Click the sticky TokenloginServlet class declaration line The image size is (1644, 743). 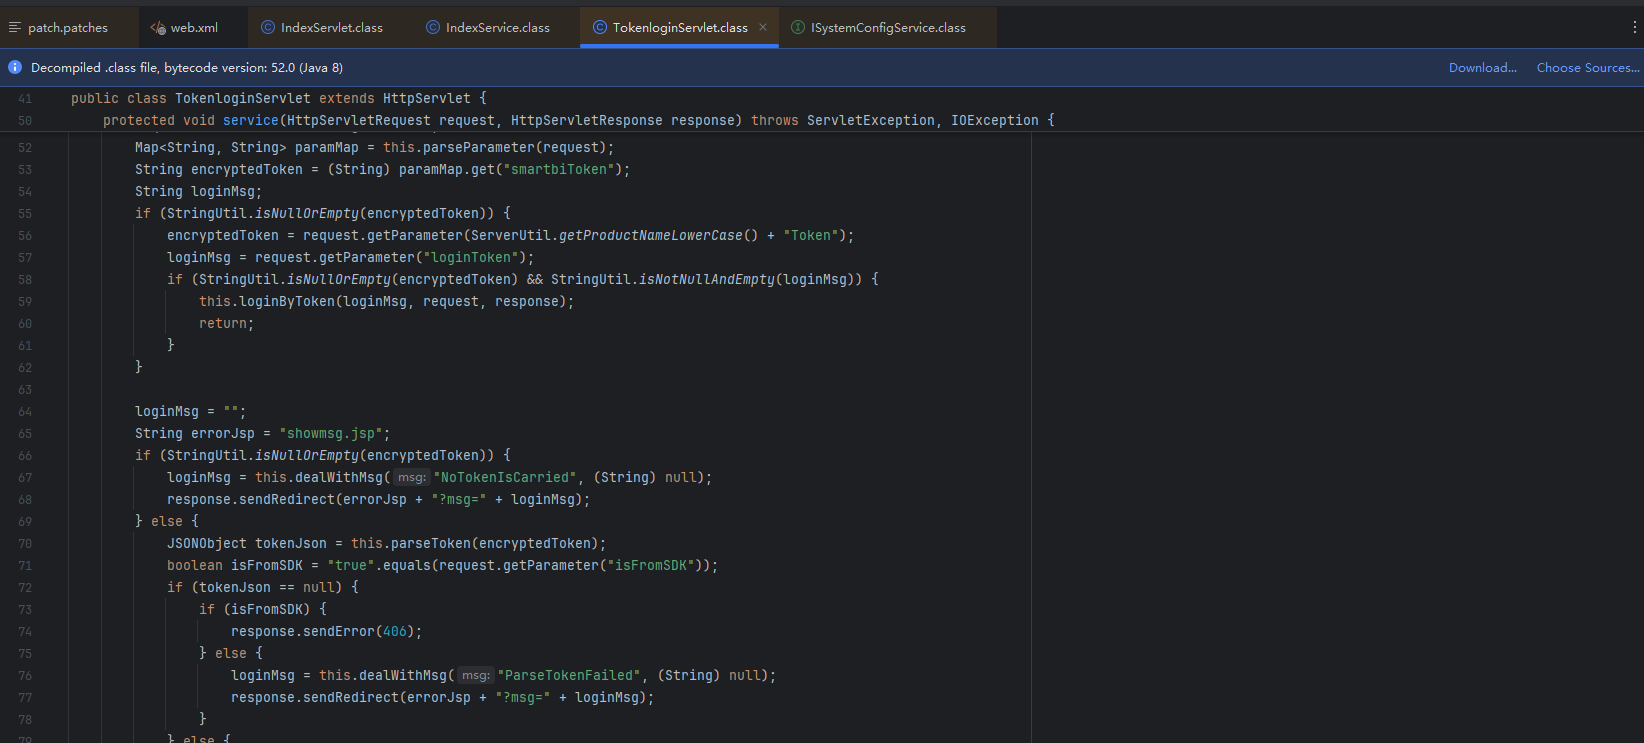pyautogui.click(x=279, y=98)
